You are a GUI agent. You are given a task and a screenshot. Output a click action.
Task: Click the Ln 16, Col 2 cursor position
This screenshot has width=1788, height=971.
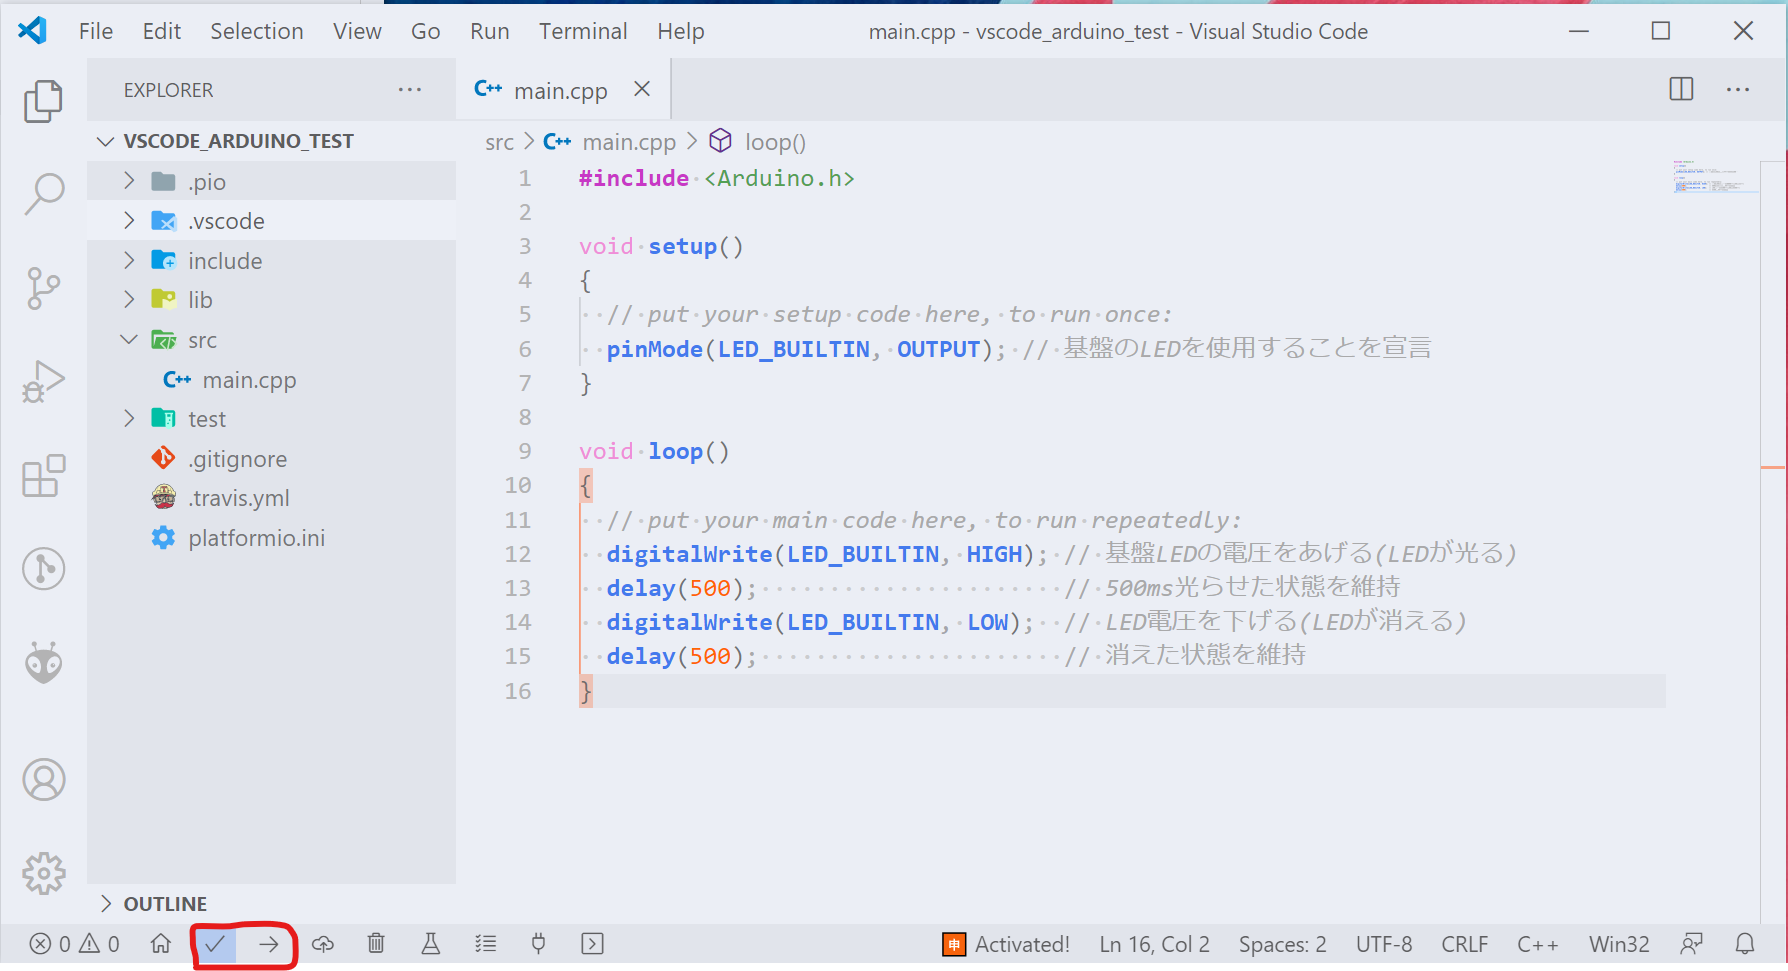[x=1154, y=944]
